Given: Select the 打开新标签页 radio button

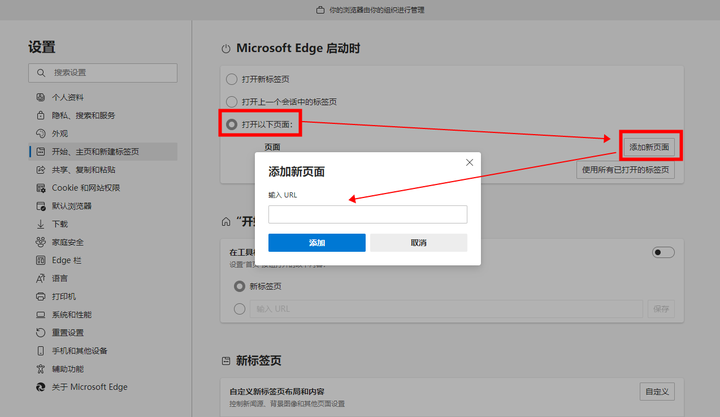Looking at the screenshot, I should pyautogui.click(x=232, y=79).
